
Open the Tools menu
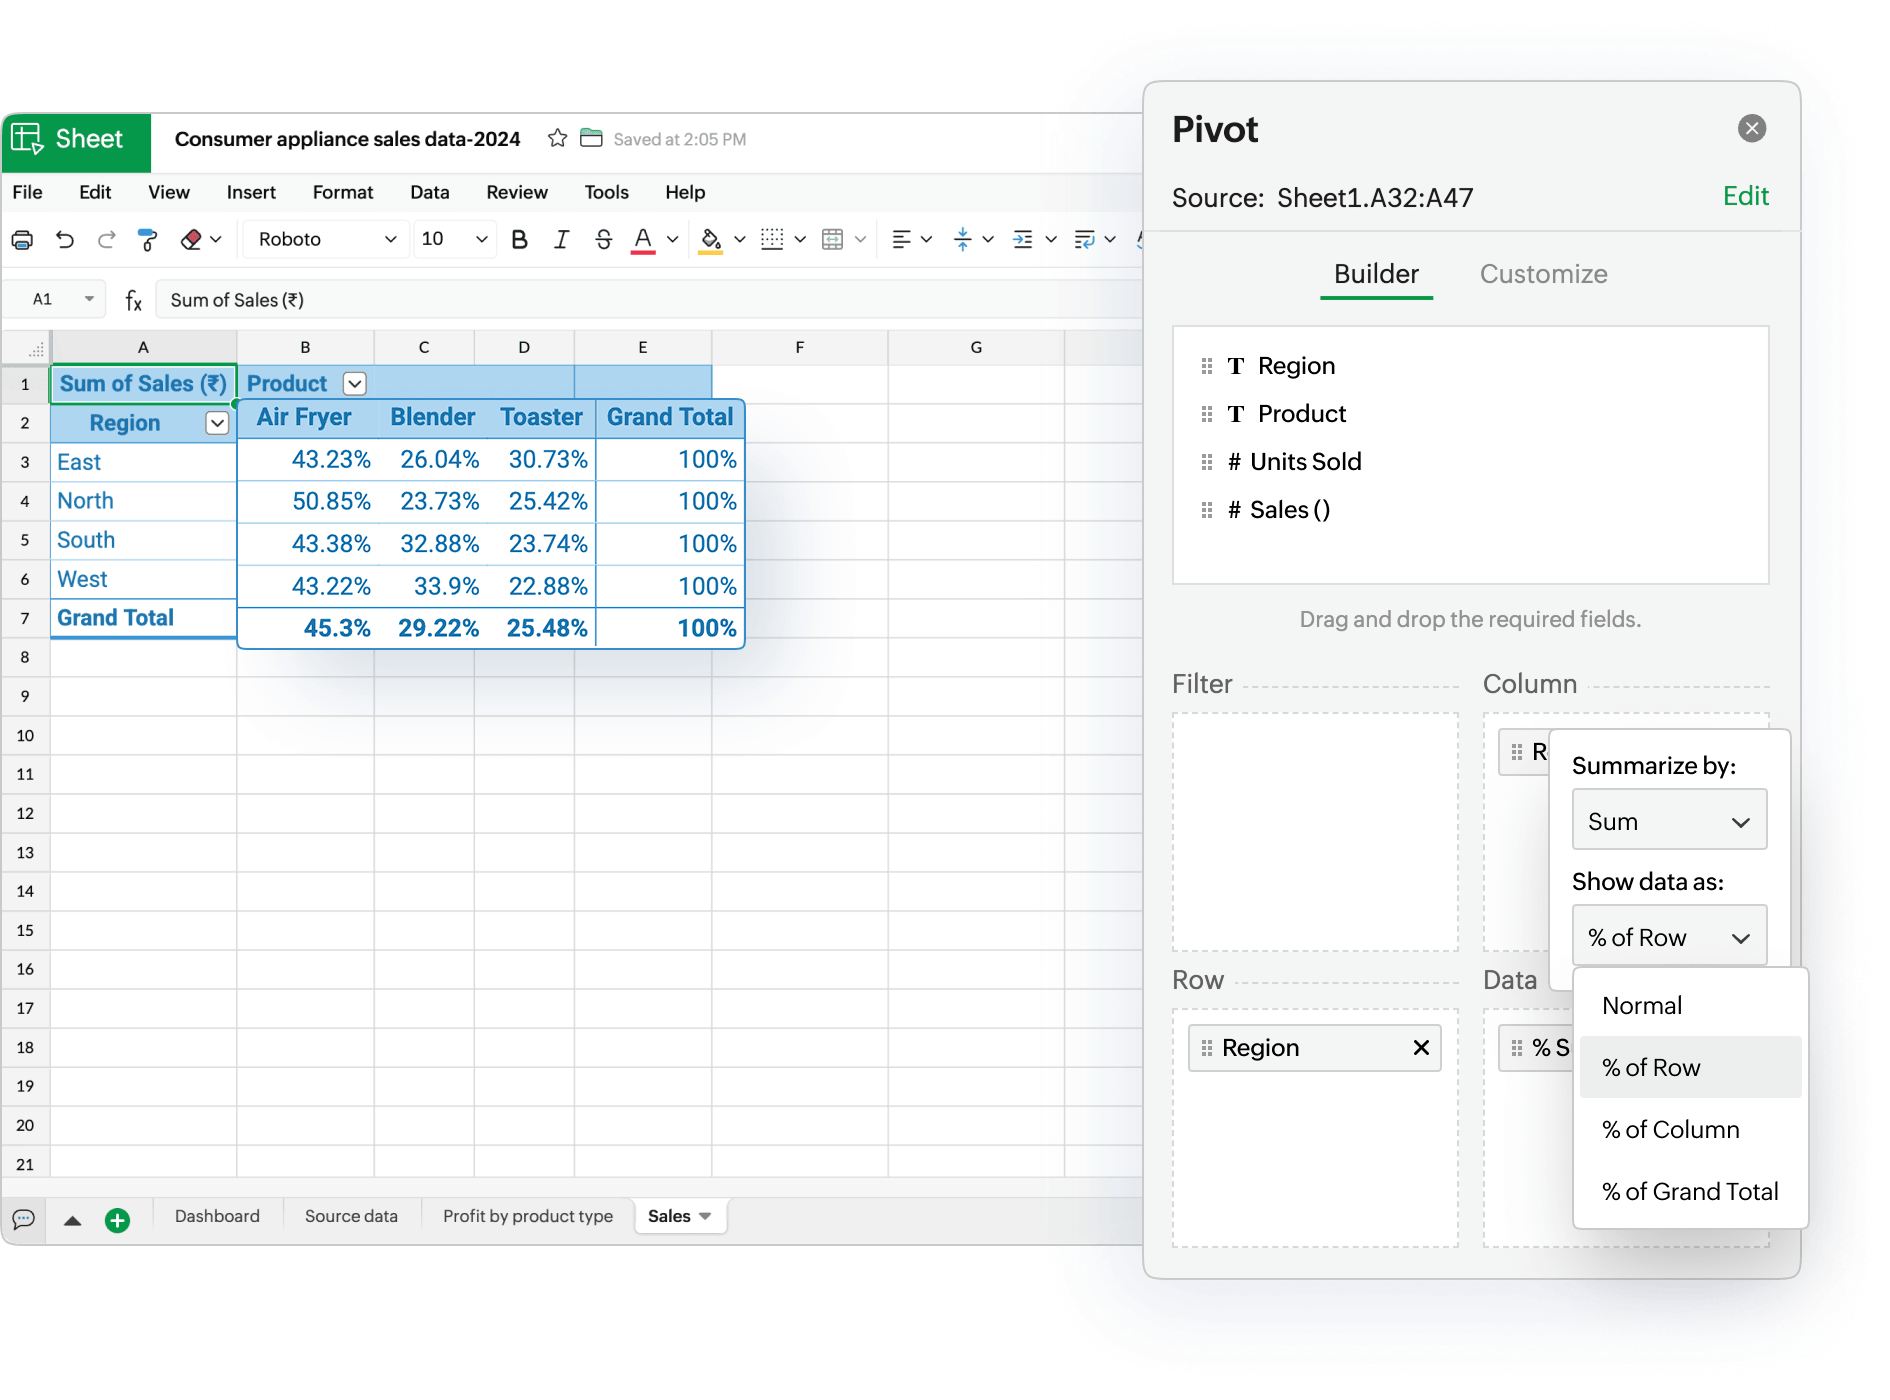pos(606,192)
